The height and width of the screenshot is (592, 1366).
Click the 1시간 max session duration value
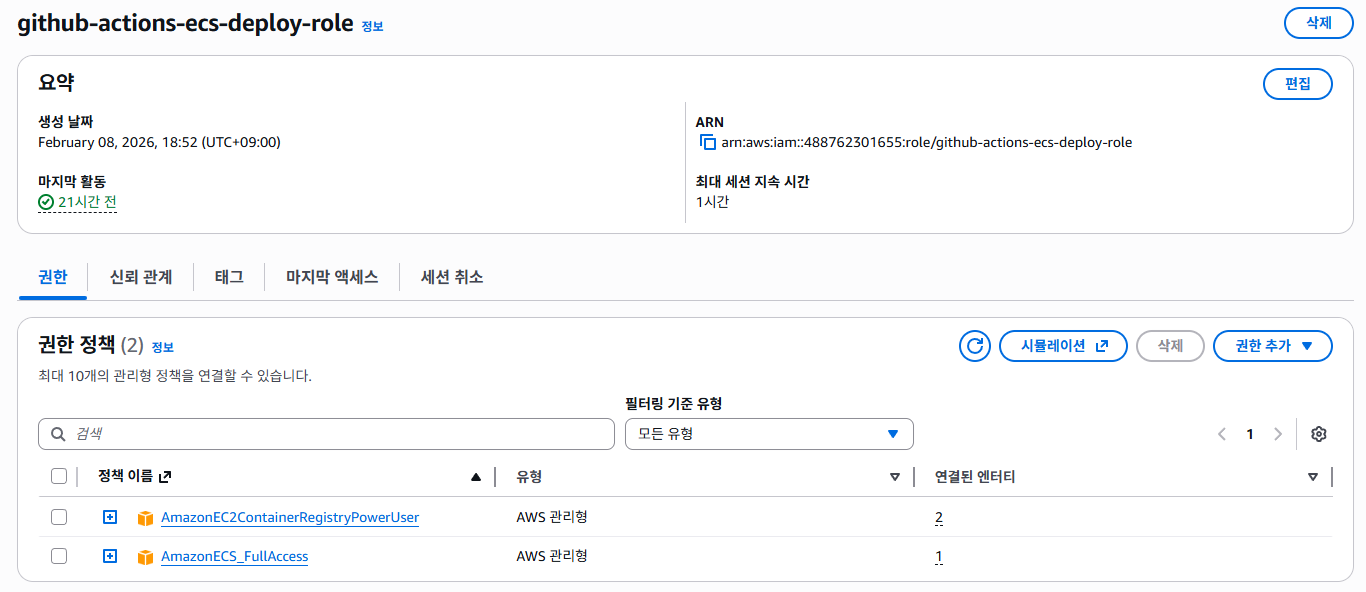[x=712, y=202]
